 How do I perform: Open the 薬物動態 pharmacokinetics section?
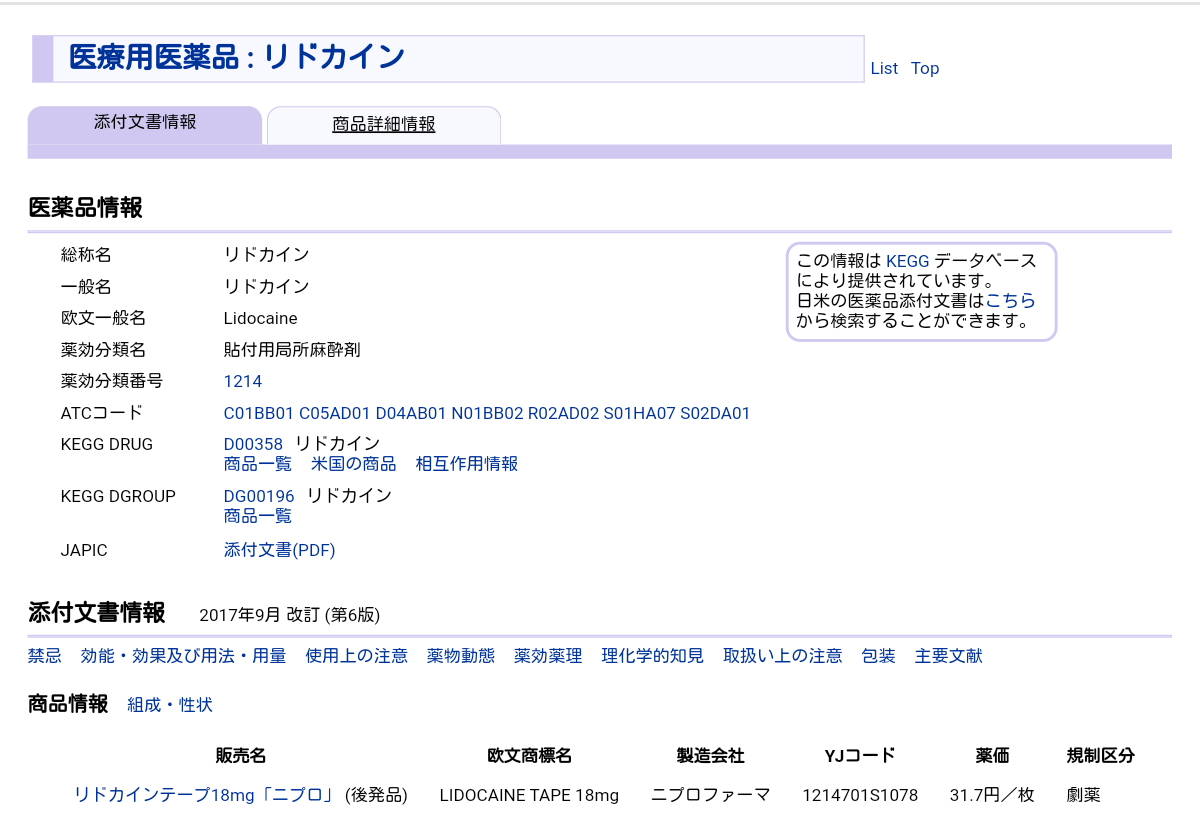click(x=460, y=656)
